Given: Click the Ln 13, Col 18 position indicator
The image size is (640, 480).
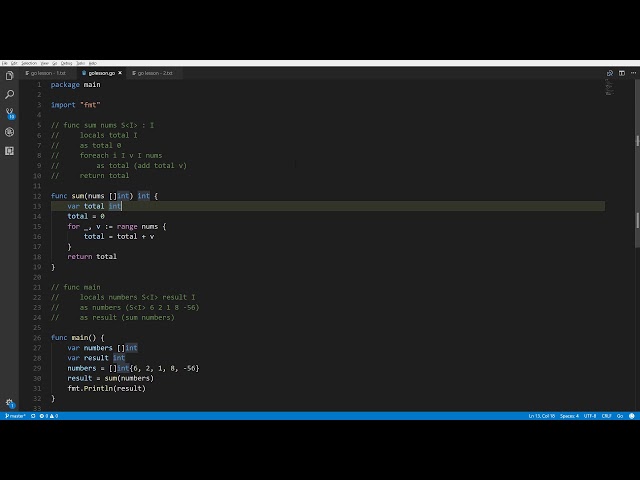Looking at the screenshot, I should click(543, 415).
